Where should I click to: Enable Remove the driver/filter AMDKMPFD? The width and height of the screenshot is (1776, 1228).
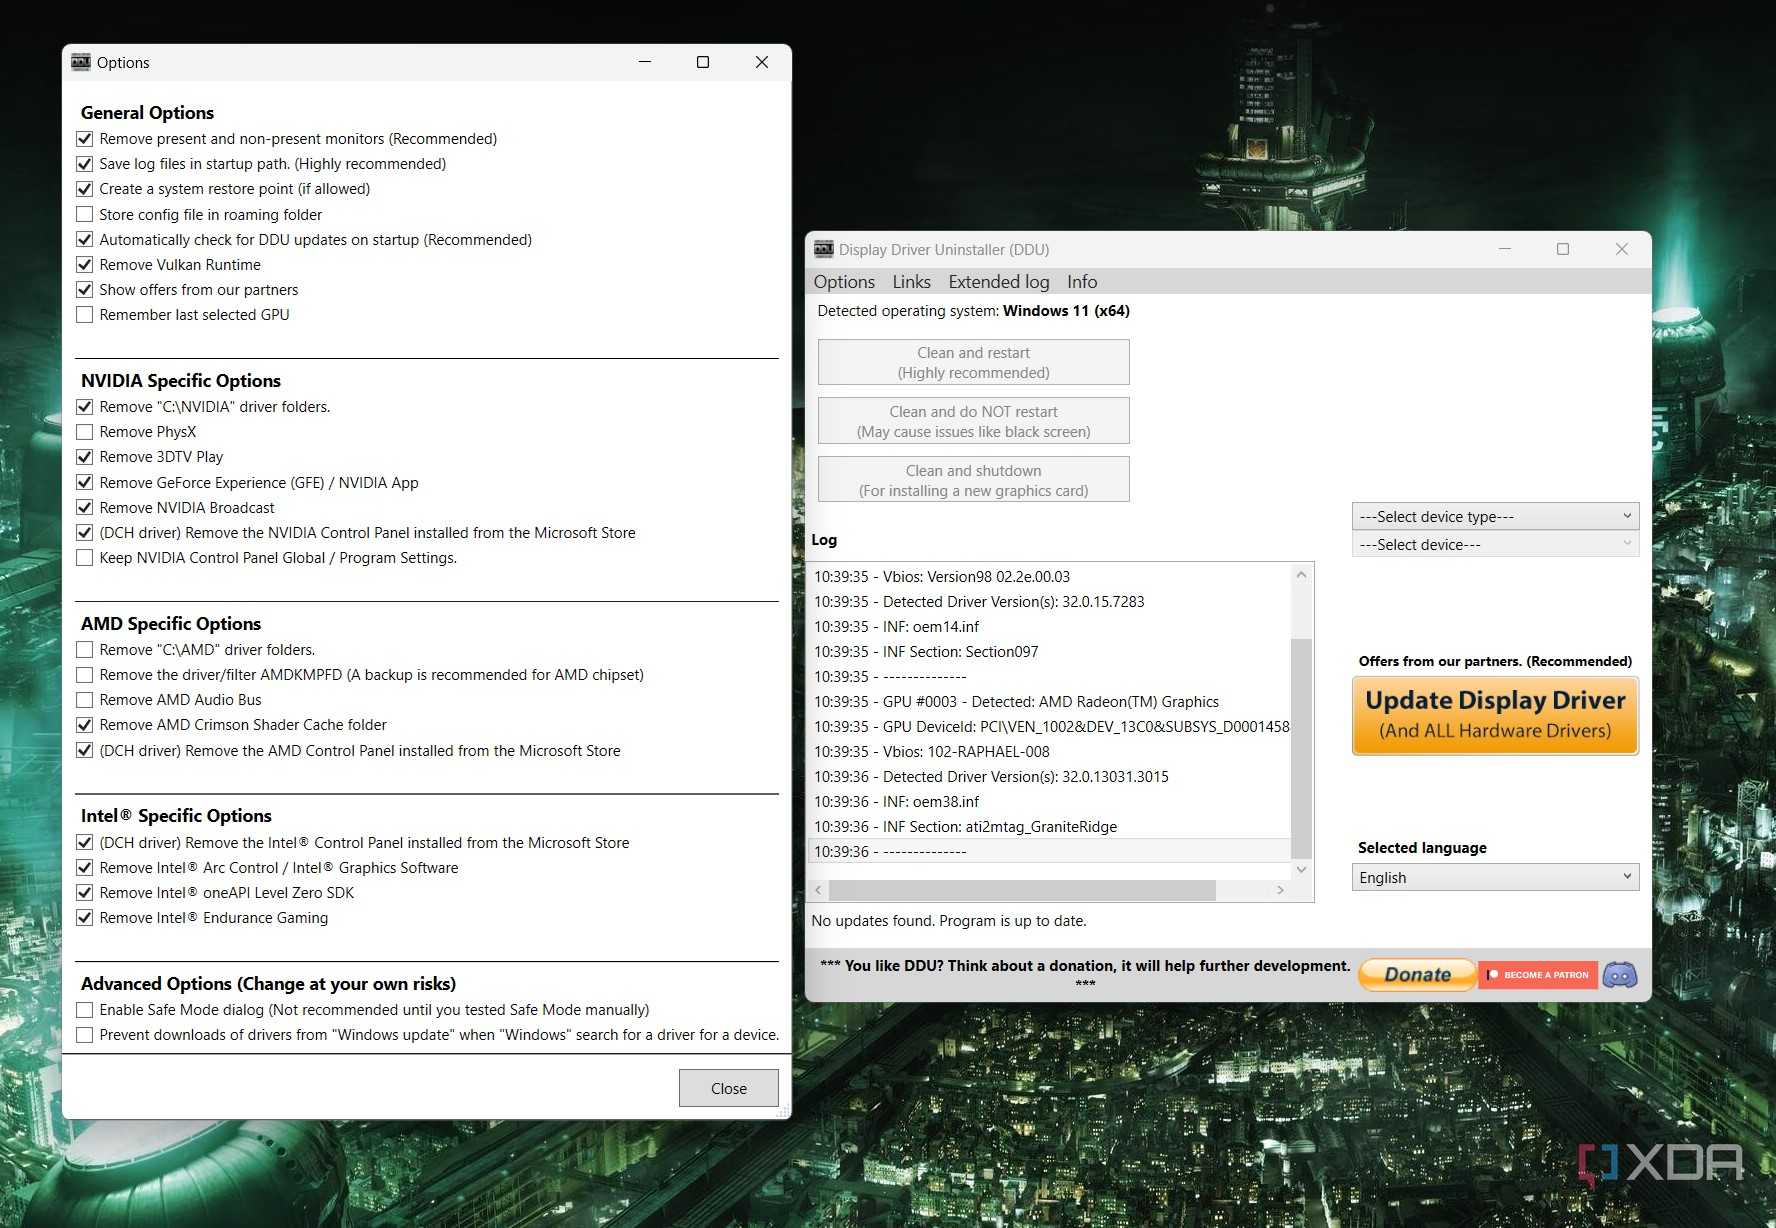85,675
